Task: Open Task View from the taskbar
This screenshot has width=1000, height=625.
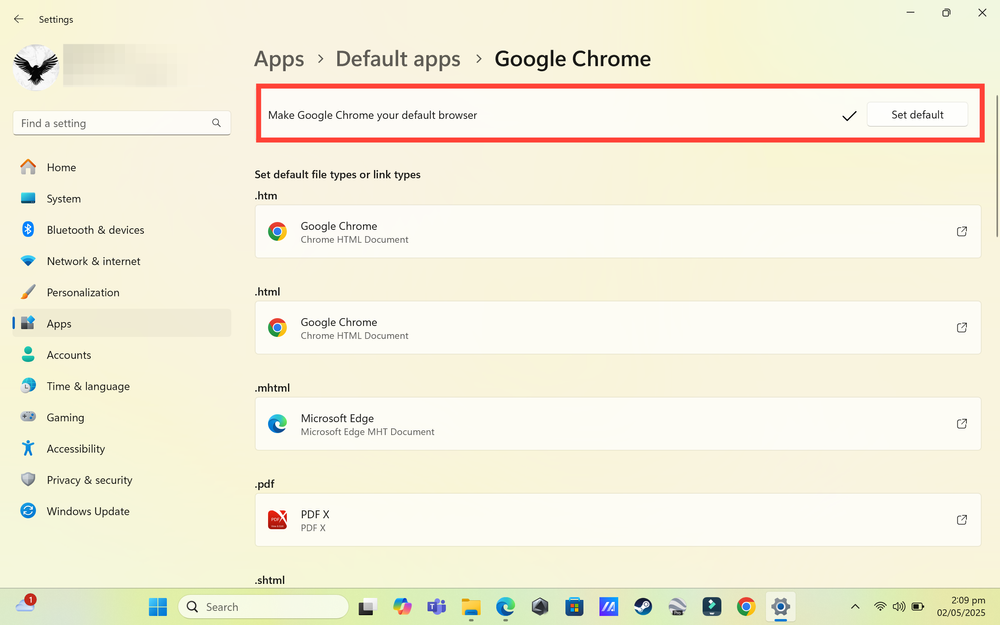Action: (367, 607)
